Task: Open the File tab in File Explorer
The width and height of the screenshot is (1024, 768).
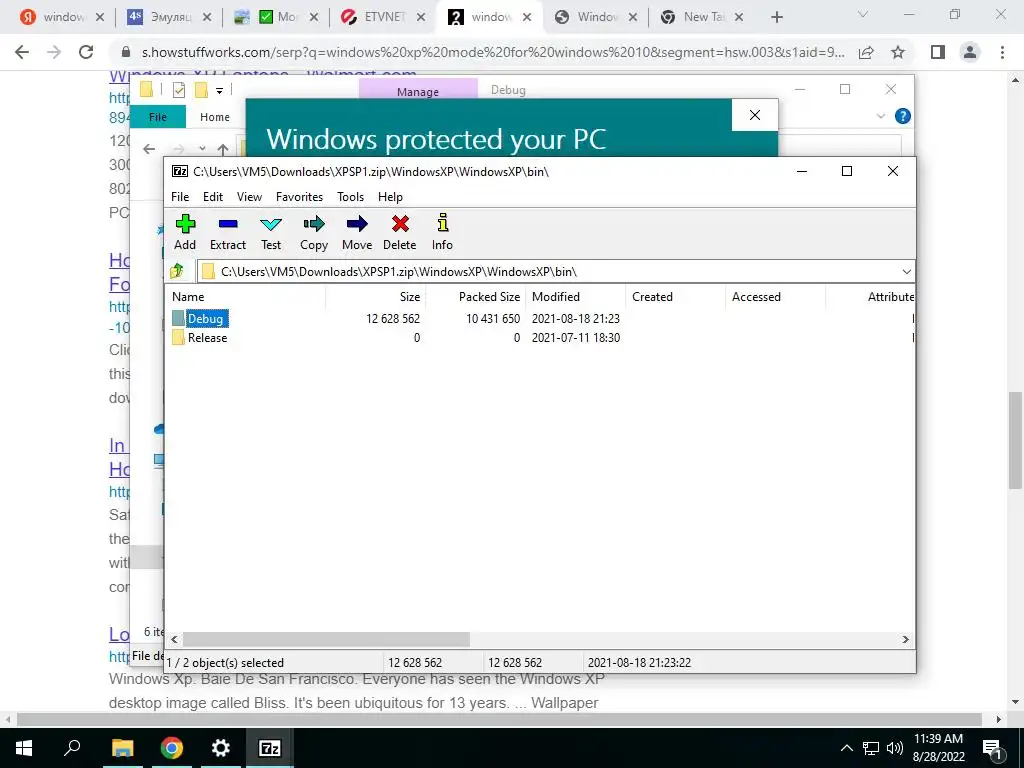Action: (158, 117)
